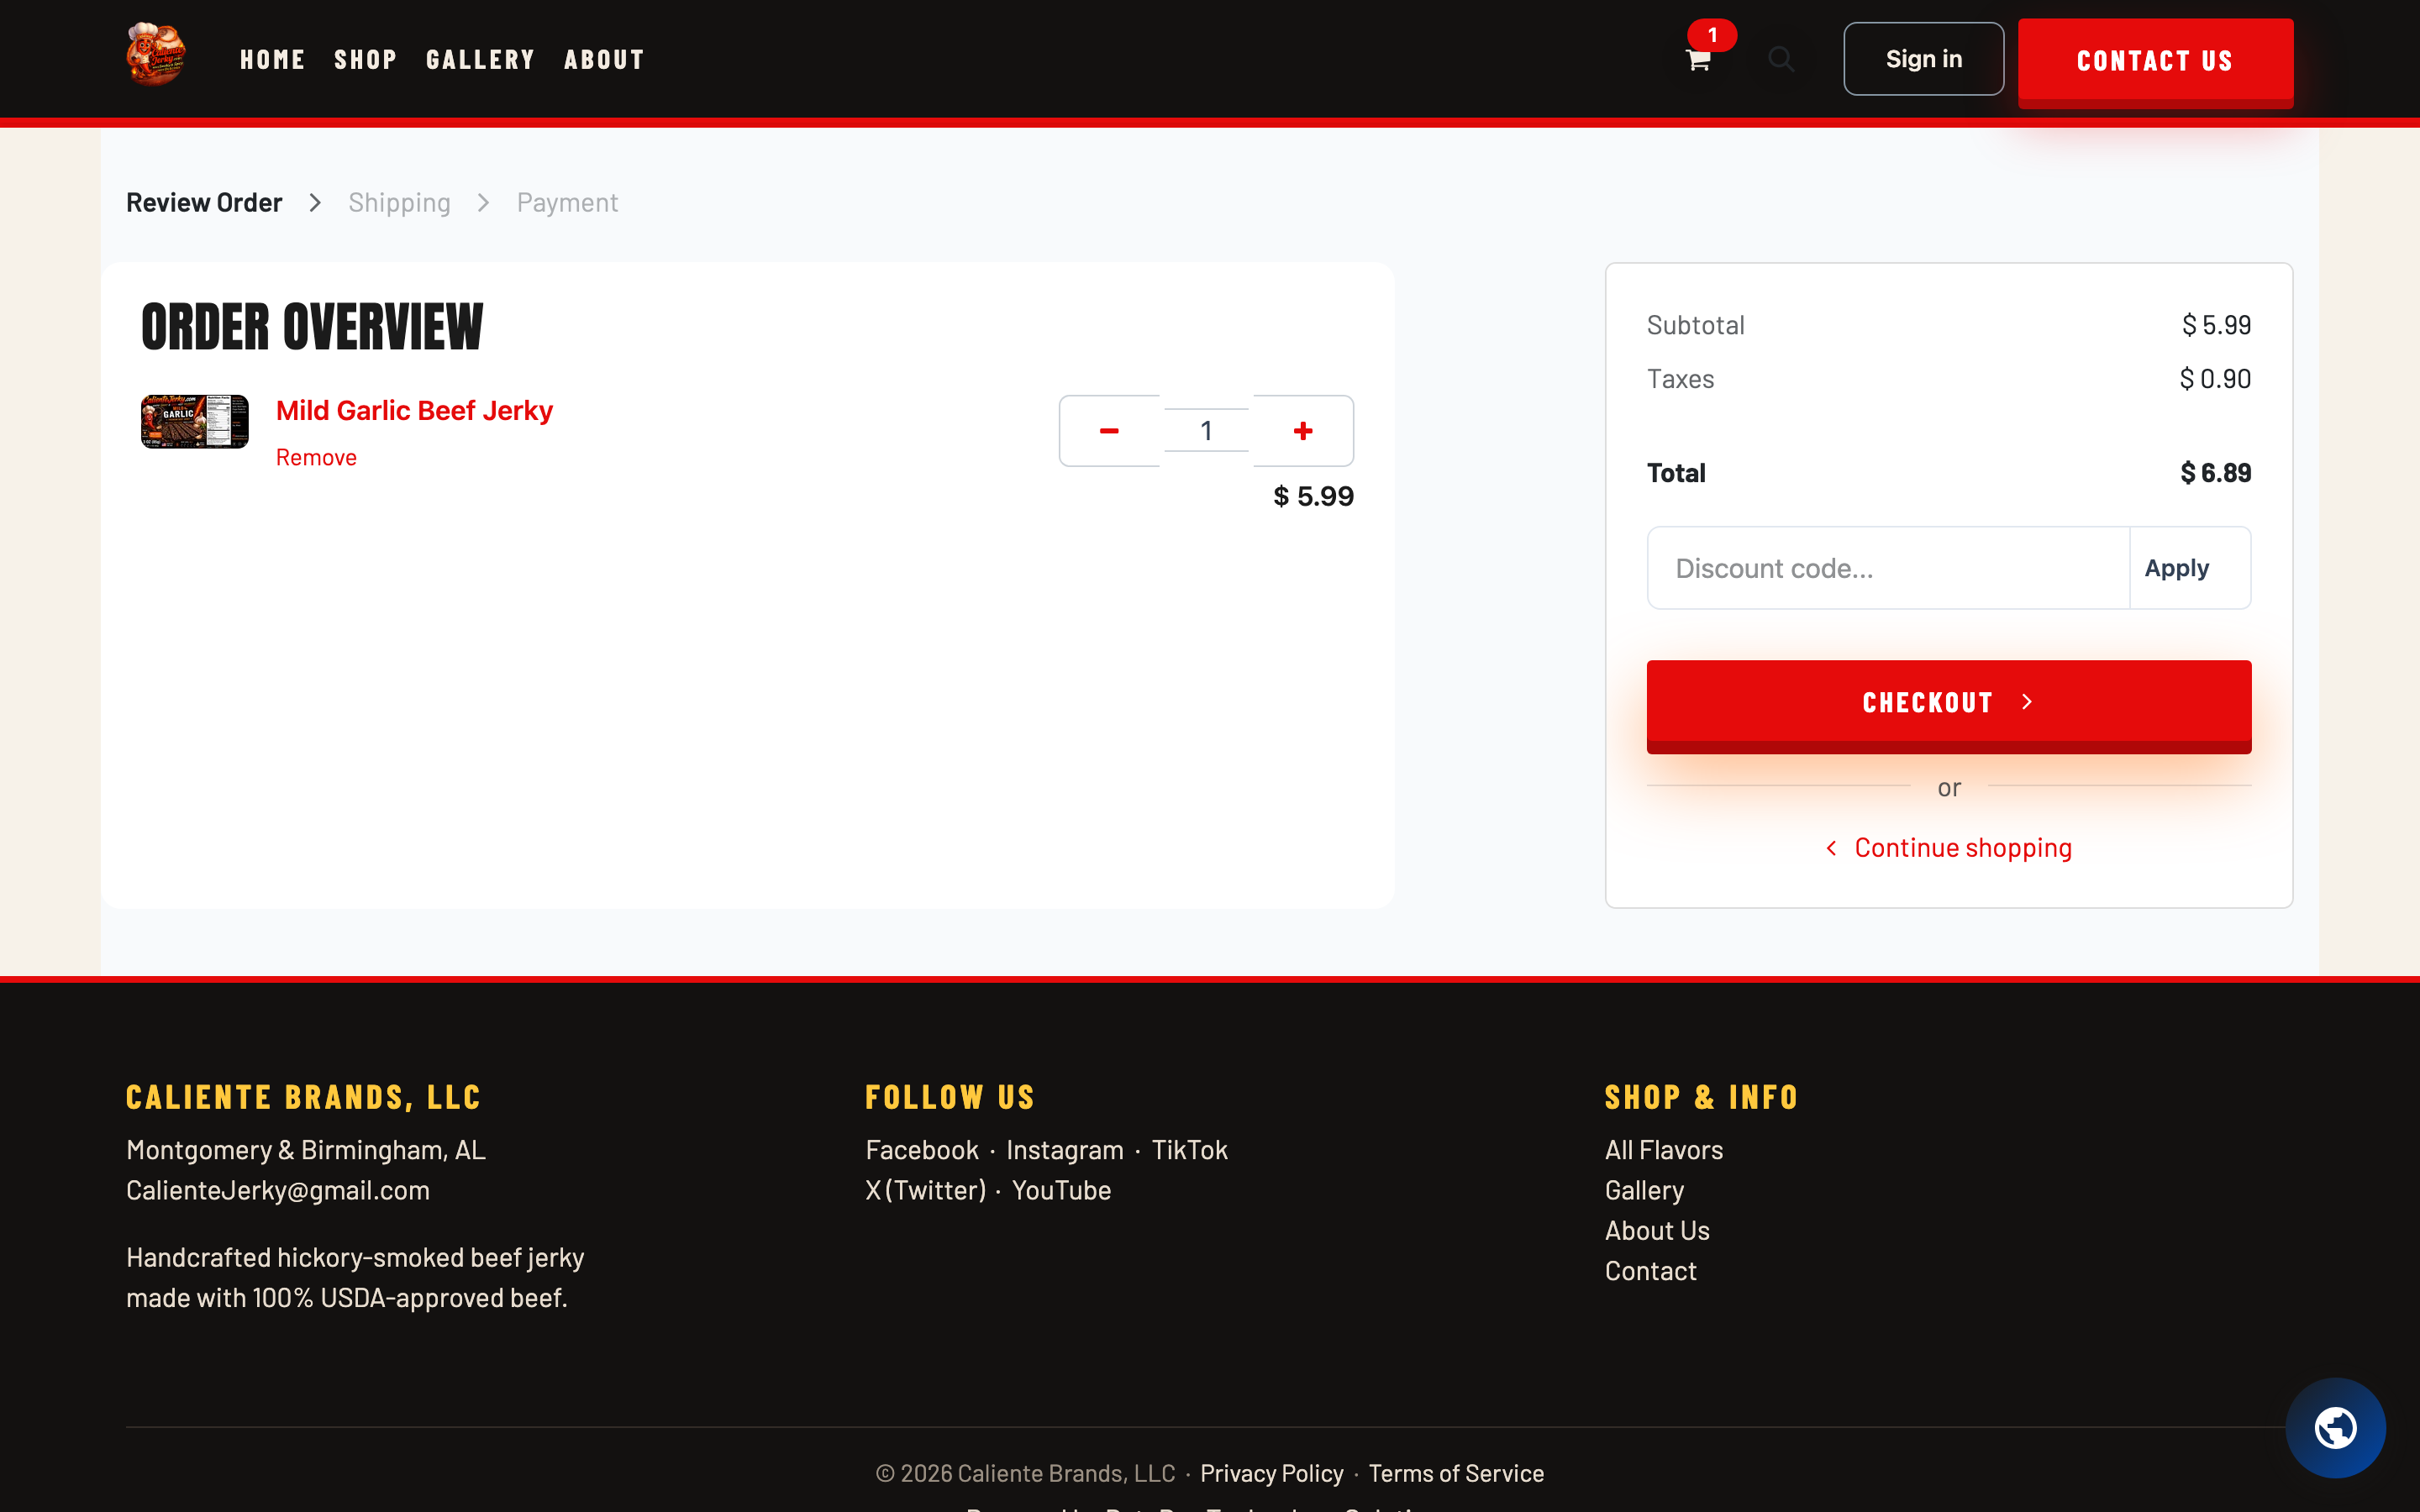Visit the YouTube link
The height and width of the screenshot is (1512, 2420).
1061,1190
